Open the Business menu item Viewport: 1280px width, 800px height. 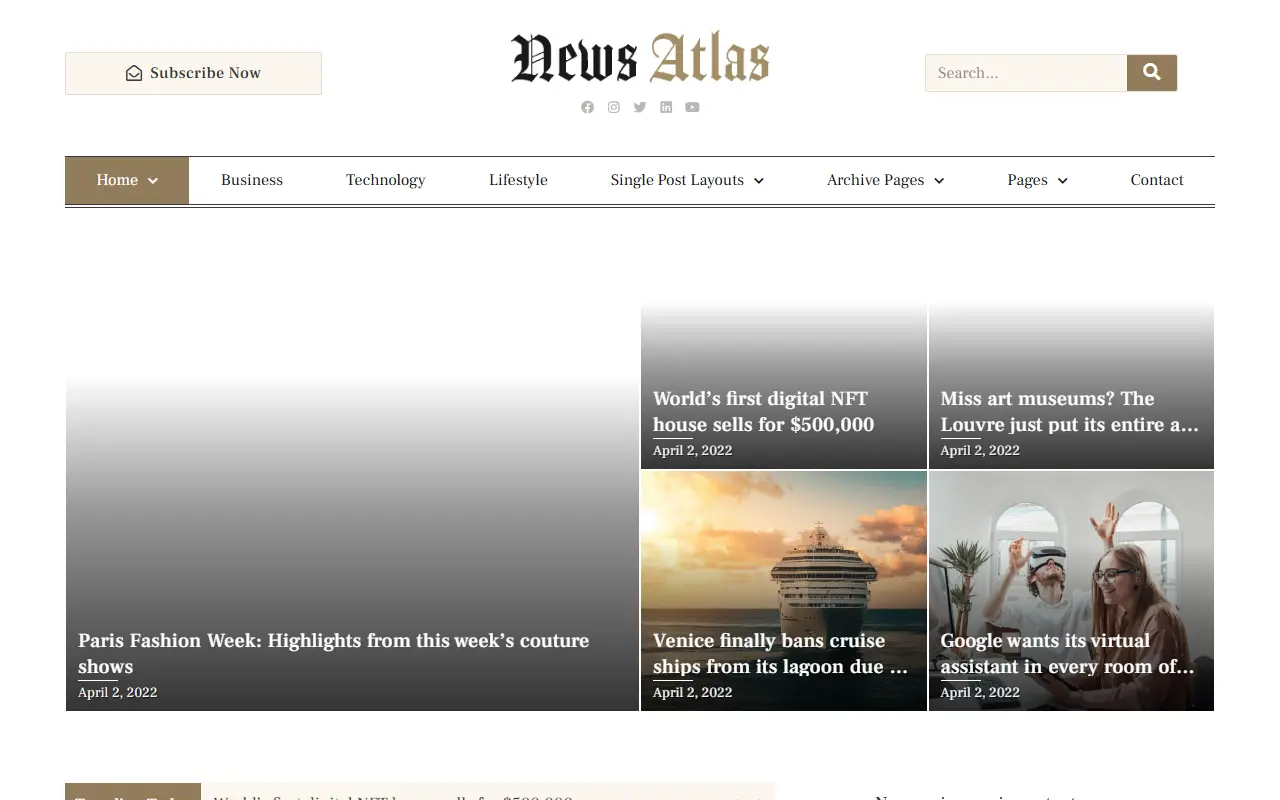click(x=252, y=180)
